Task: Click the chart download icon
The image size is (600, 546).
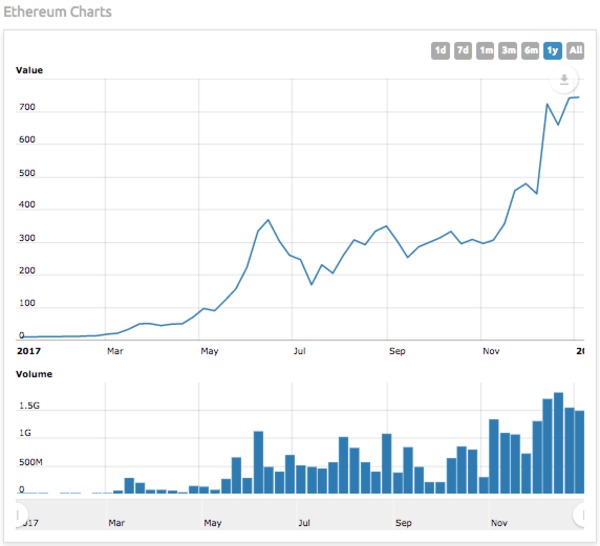Action: [564, 80]
